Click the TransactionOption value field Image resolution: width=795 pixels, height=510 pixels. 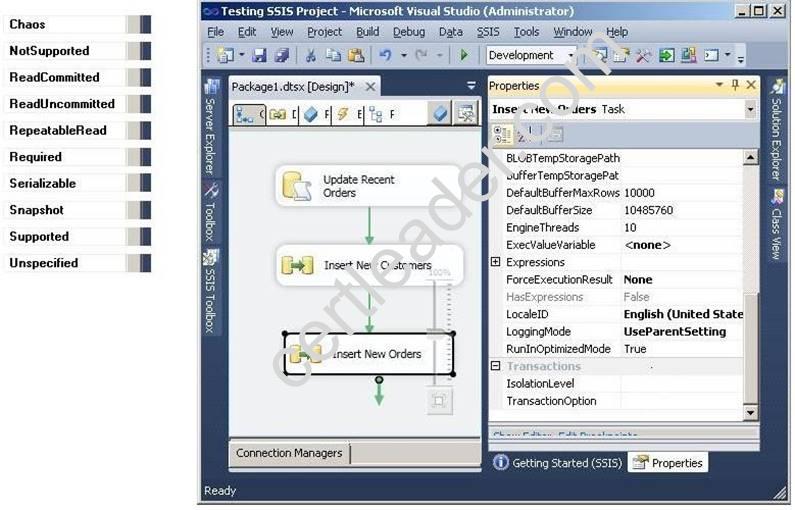(681, 401)
